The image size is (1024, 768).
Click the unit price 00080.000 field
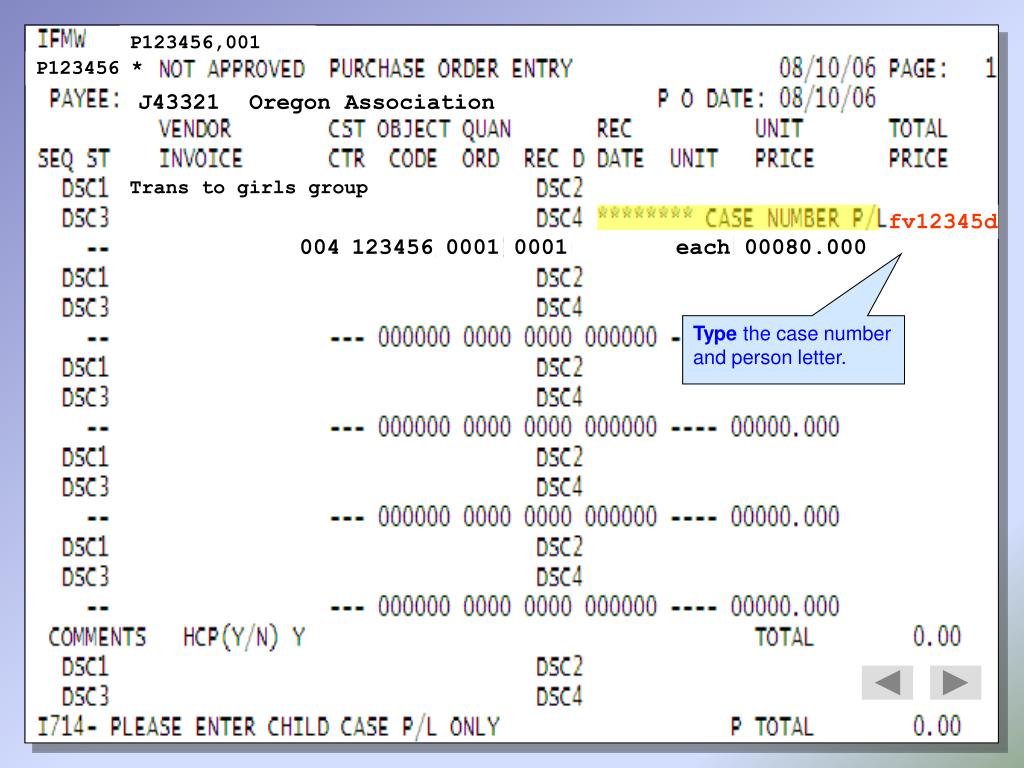pyautogui.click(x=805, y=247)
